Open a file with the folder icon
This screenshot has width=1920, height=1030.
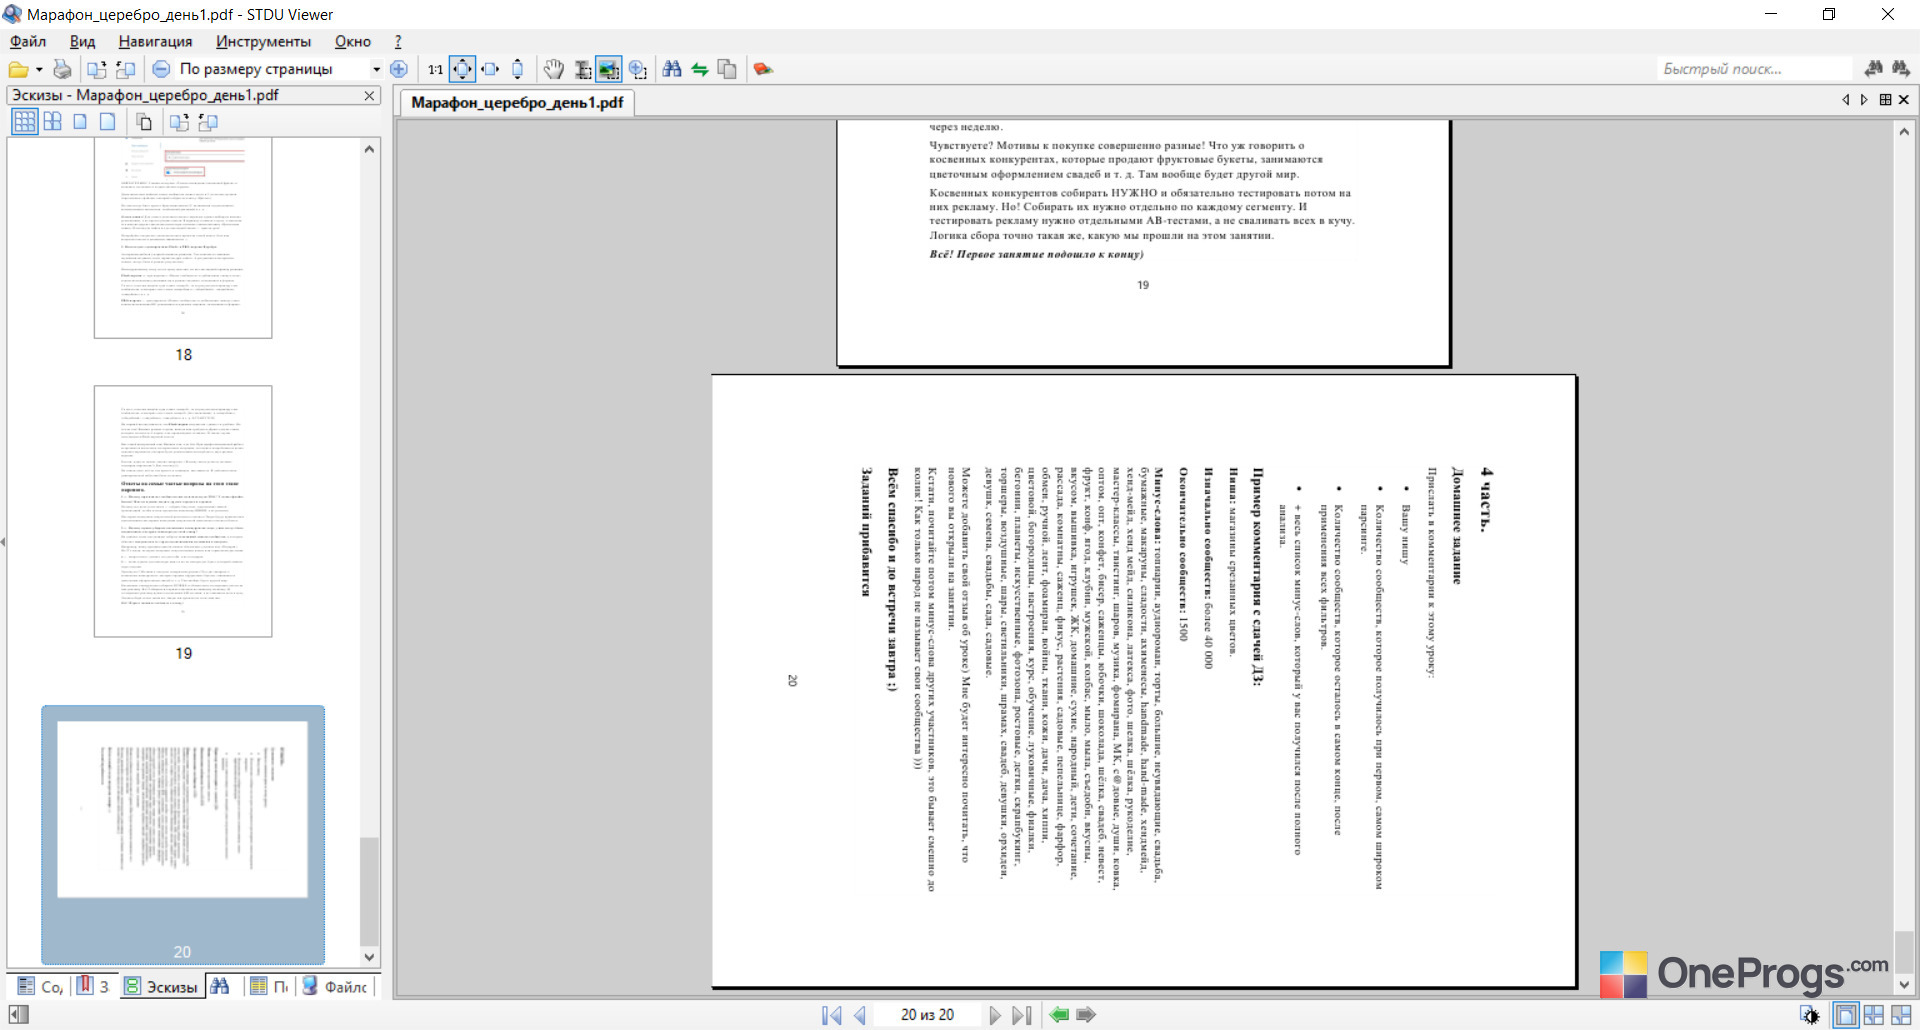tap(18, 69)
